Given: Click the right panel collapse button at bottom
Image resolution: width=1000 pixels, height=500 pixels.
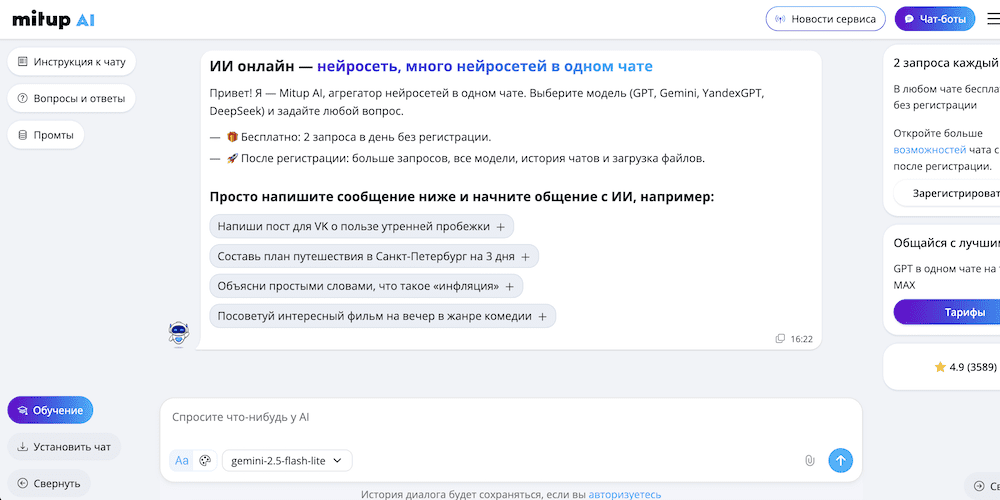Looking at the screenshot, I should click(x=982, y=486).
